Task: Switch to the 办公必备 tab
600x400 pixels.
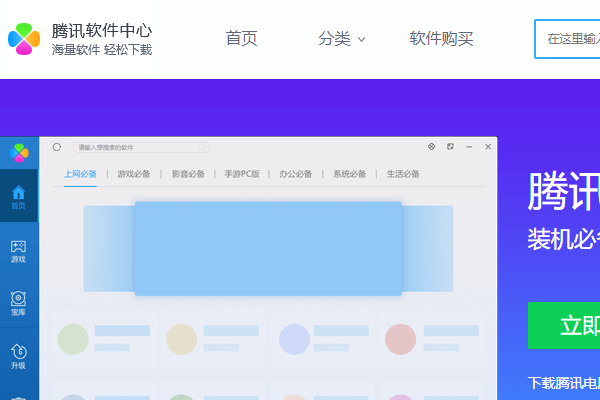Action: coord(295,174)
